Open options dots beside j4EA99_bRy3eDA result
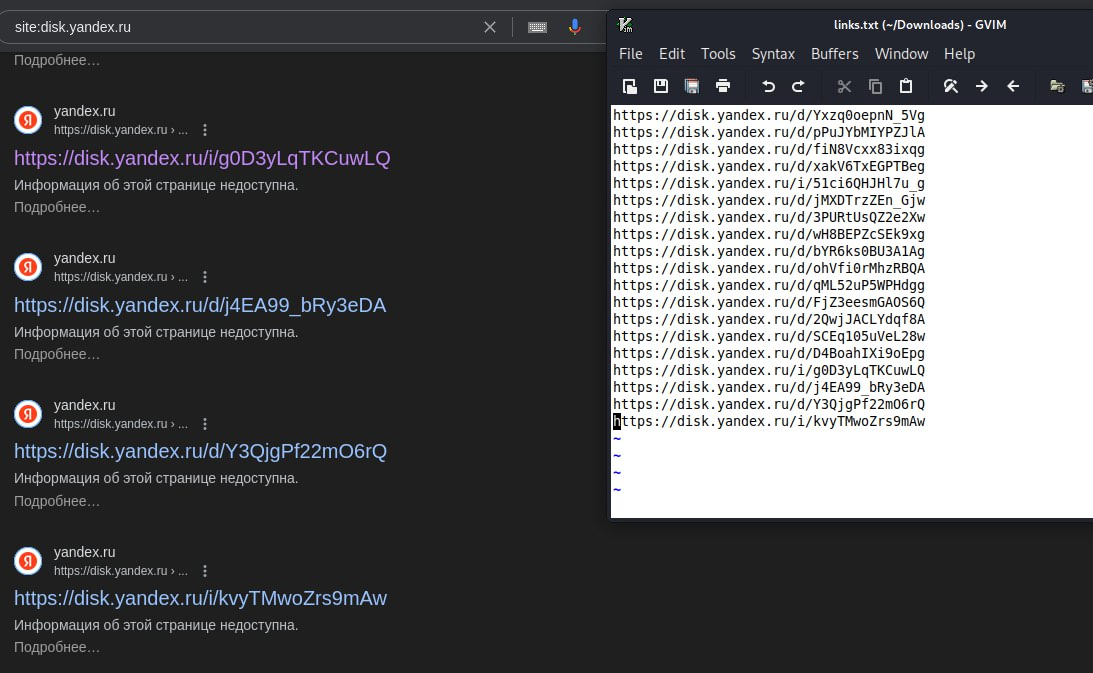 pos(205,277)
